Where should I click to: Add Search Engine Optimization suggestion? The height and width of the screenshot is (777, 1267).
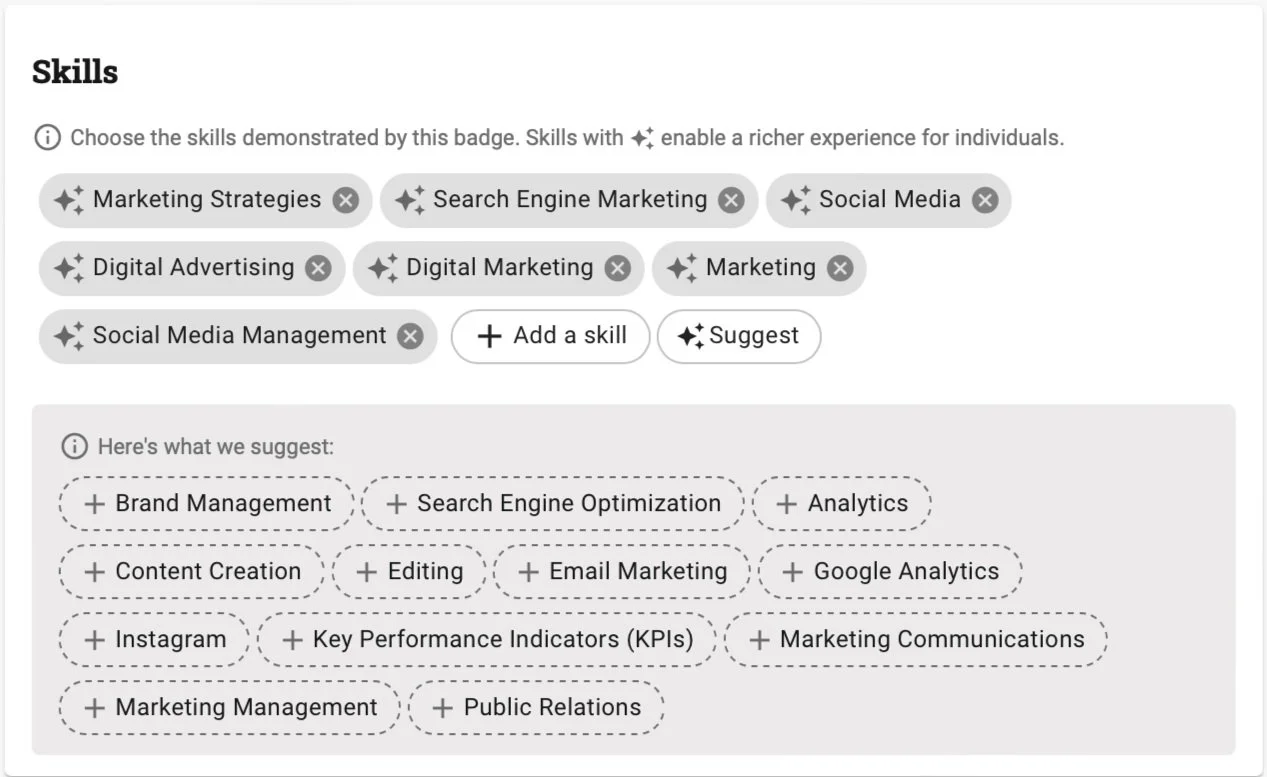click(553, 504)
